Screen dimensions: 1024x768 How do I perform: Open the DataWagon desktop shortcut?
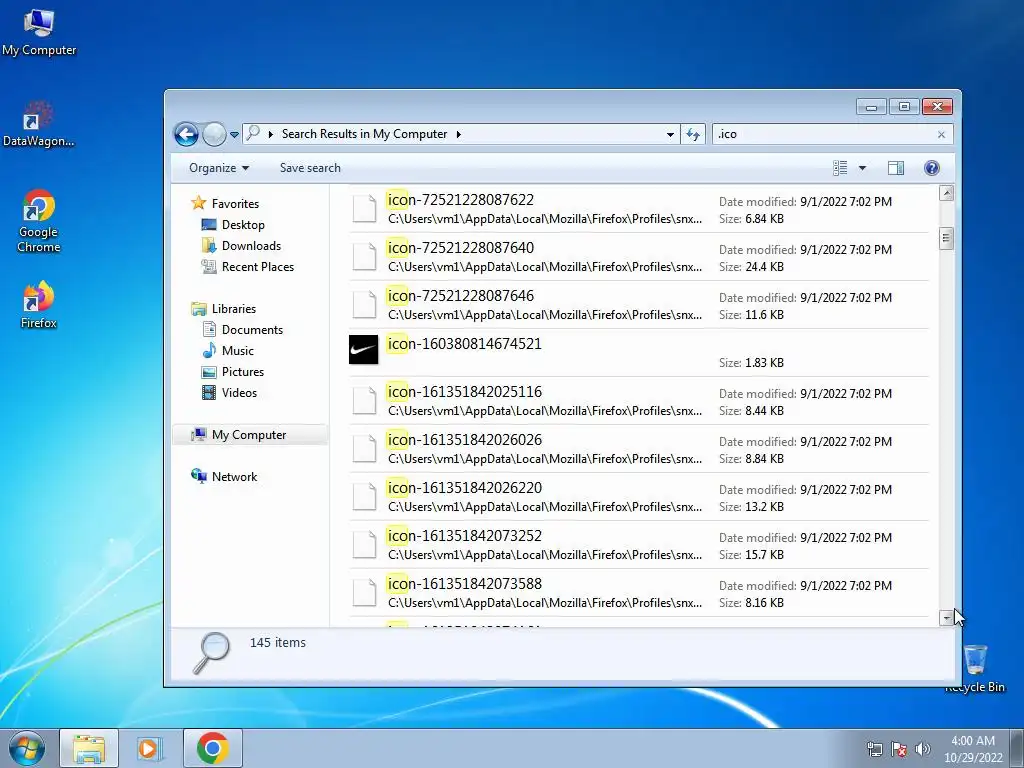pos(39,124)
